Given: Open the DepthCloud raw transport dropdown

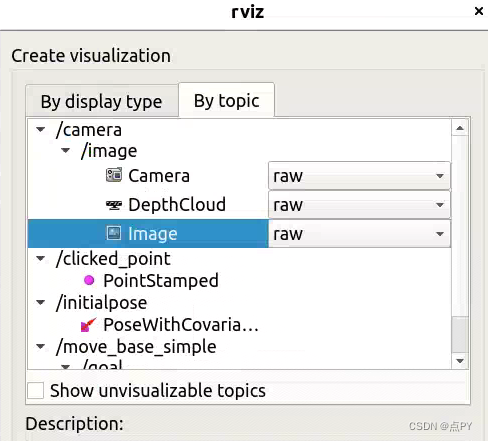Looking at the screenshot, I should 359,205.
